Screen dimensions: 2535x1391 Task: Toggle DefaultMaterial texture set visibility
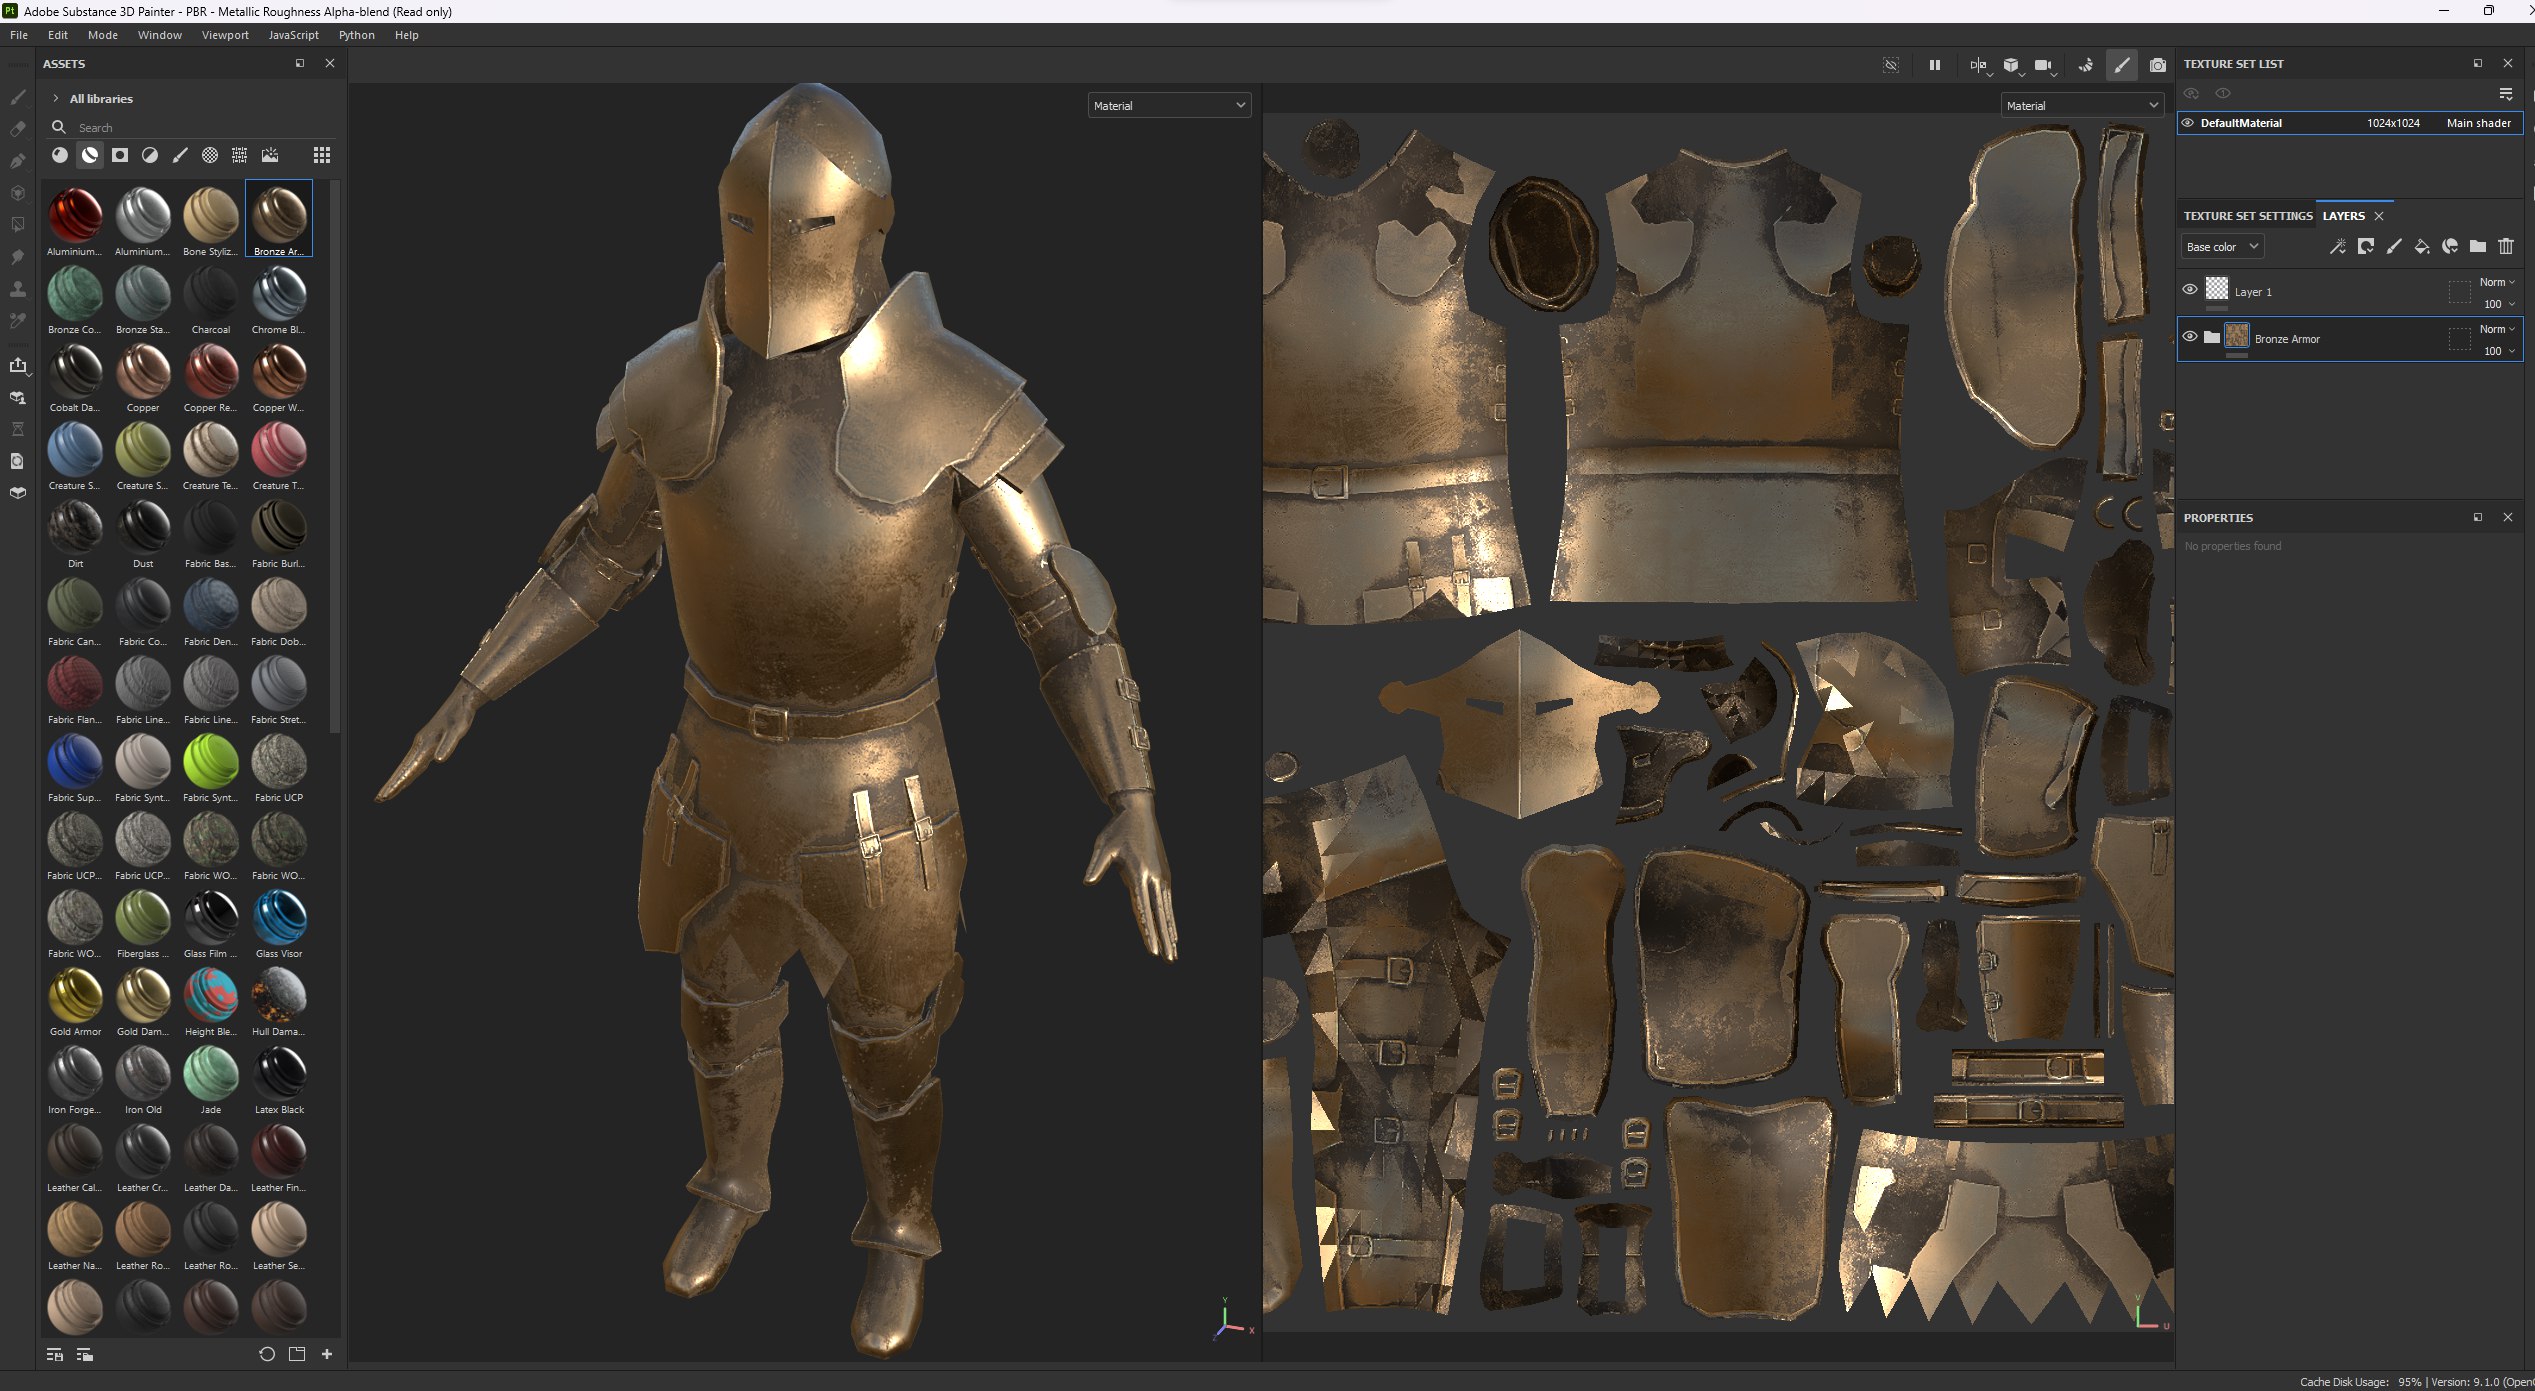coord(2188,123)
